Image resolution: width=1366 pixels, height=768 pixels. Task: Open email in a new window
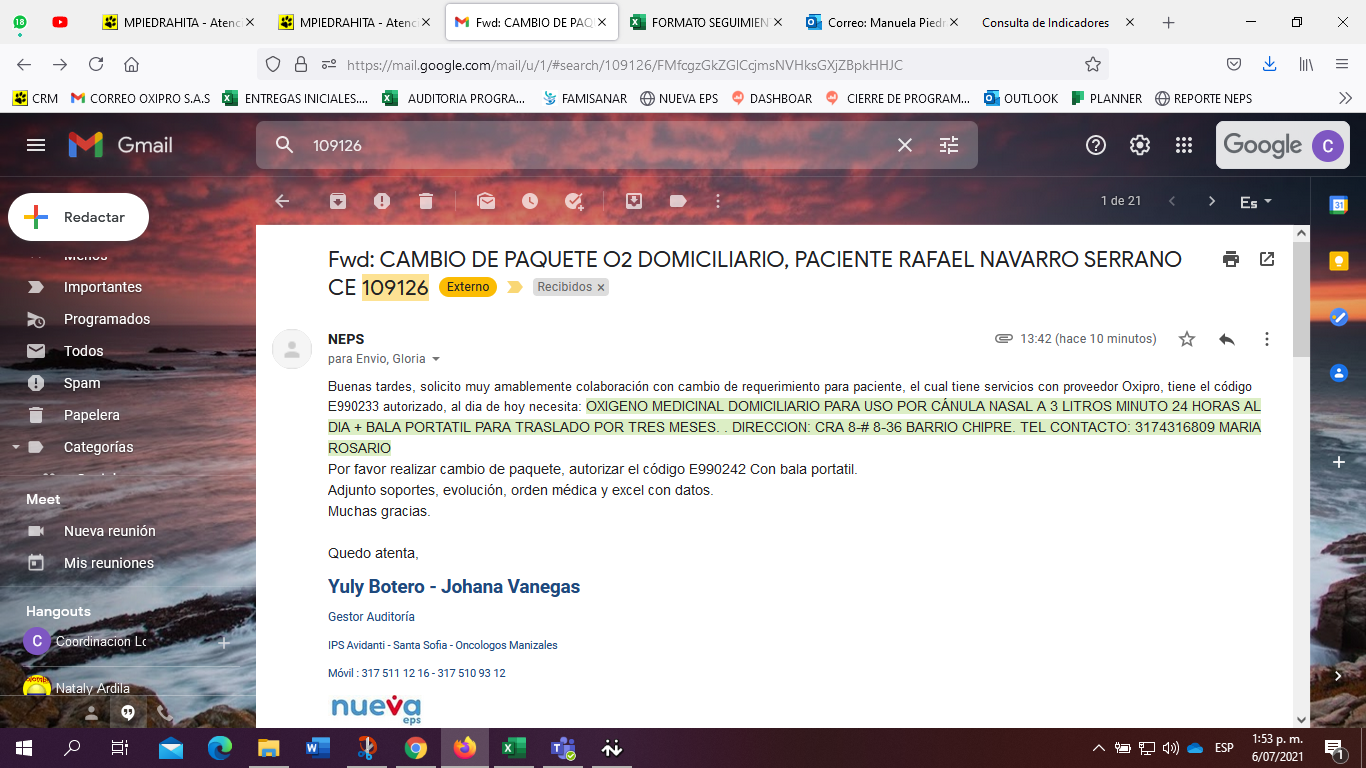pyautogui.click(x=1267, y=259)
